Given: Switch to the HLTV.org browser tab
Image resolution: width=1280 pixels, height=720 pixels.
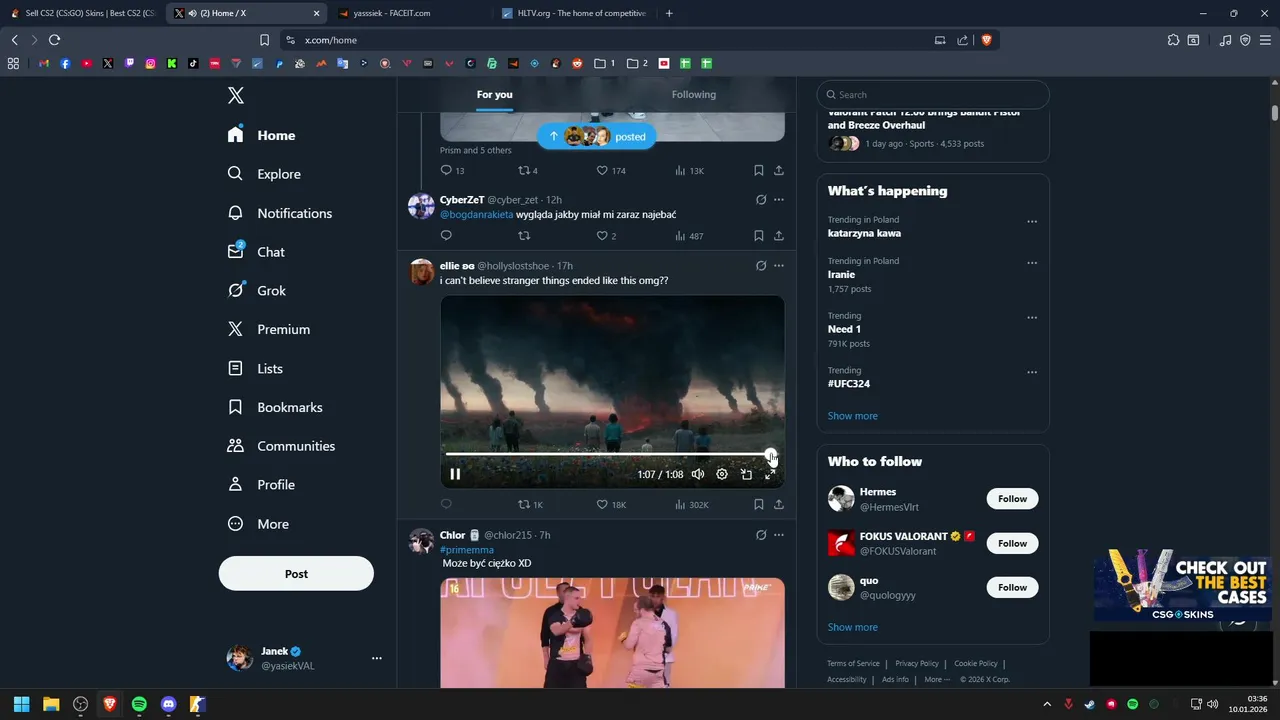Looking at the screenshot, I should click(x=573, y=13).
